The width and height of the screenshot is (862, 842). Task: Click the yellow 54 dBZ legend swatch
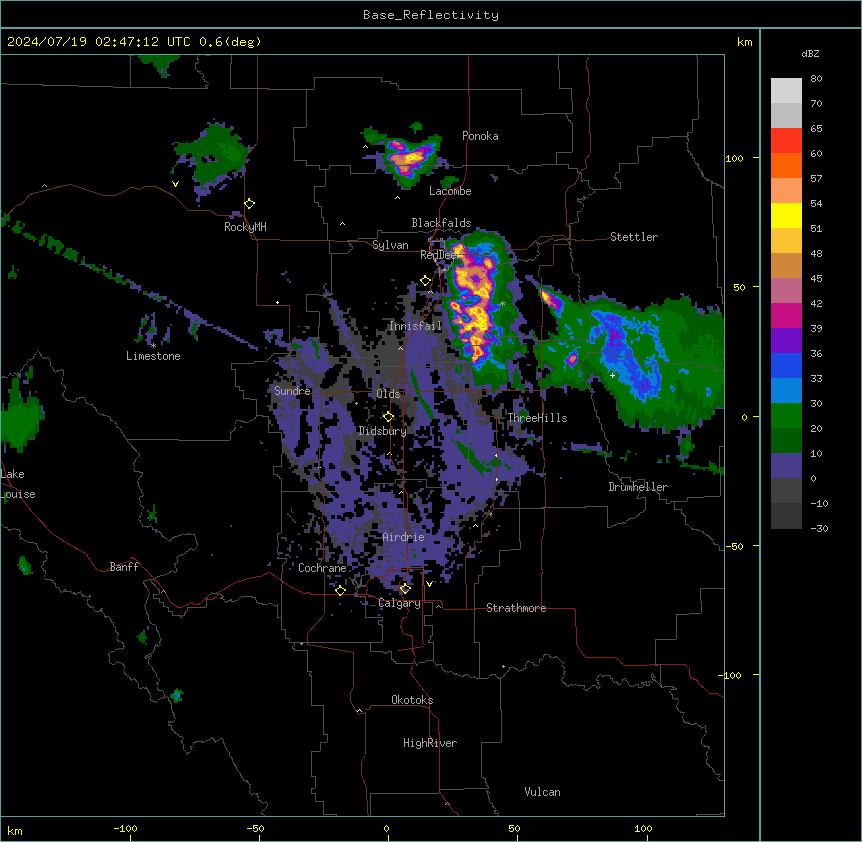[x=786, y=215]
